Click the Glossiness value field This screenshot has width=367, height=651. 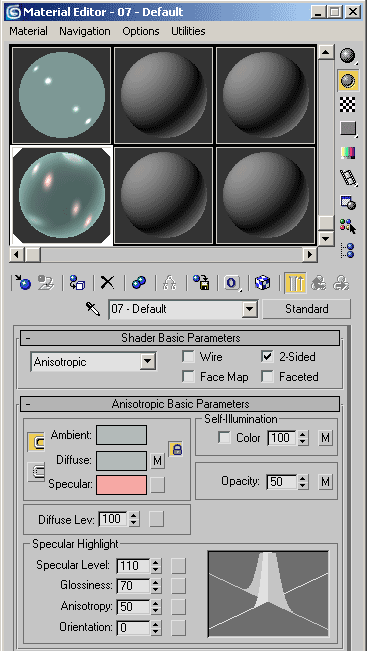point(134,586)
